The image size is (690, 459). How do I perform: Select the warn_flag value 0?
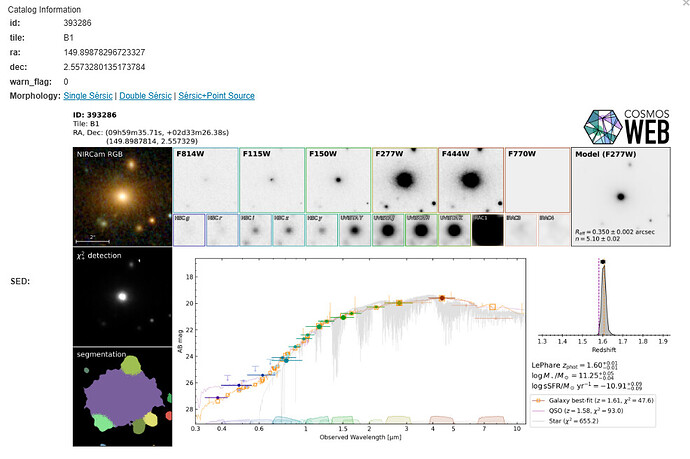coord(66,81)
